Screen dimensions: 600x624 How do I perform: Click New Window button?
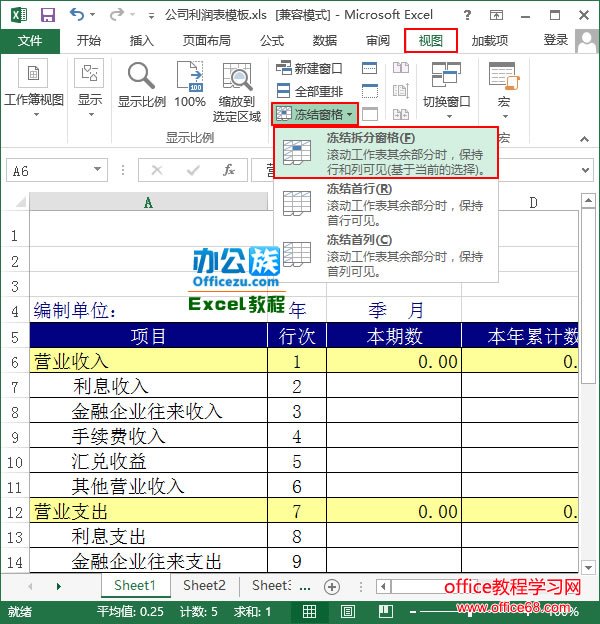coord(309,68)
